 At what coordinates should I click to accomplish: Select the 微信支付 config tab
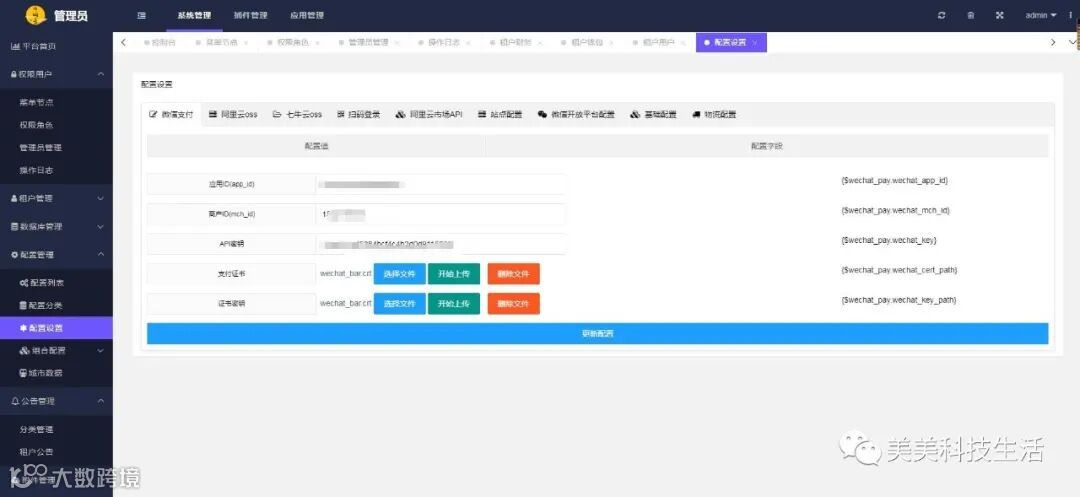[172, 114]
